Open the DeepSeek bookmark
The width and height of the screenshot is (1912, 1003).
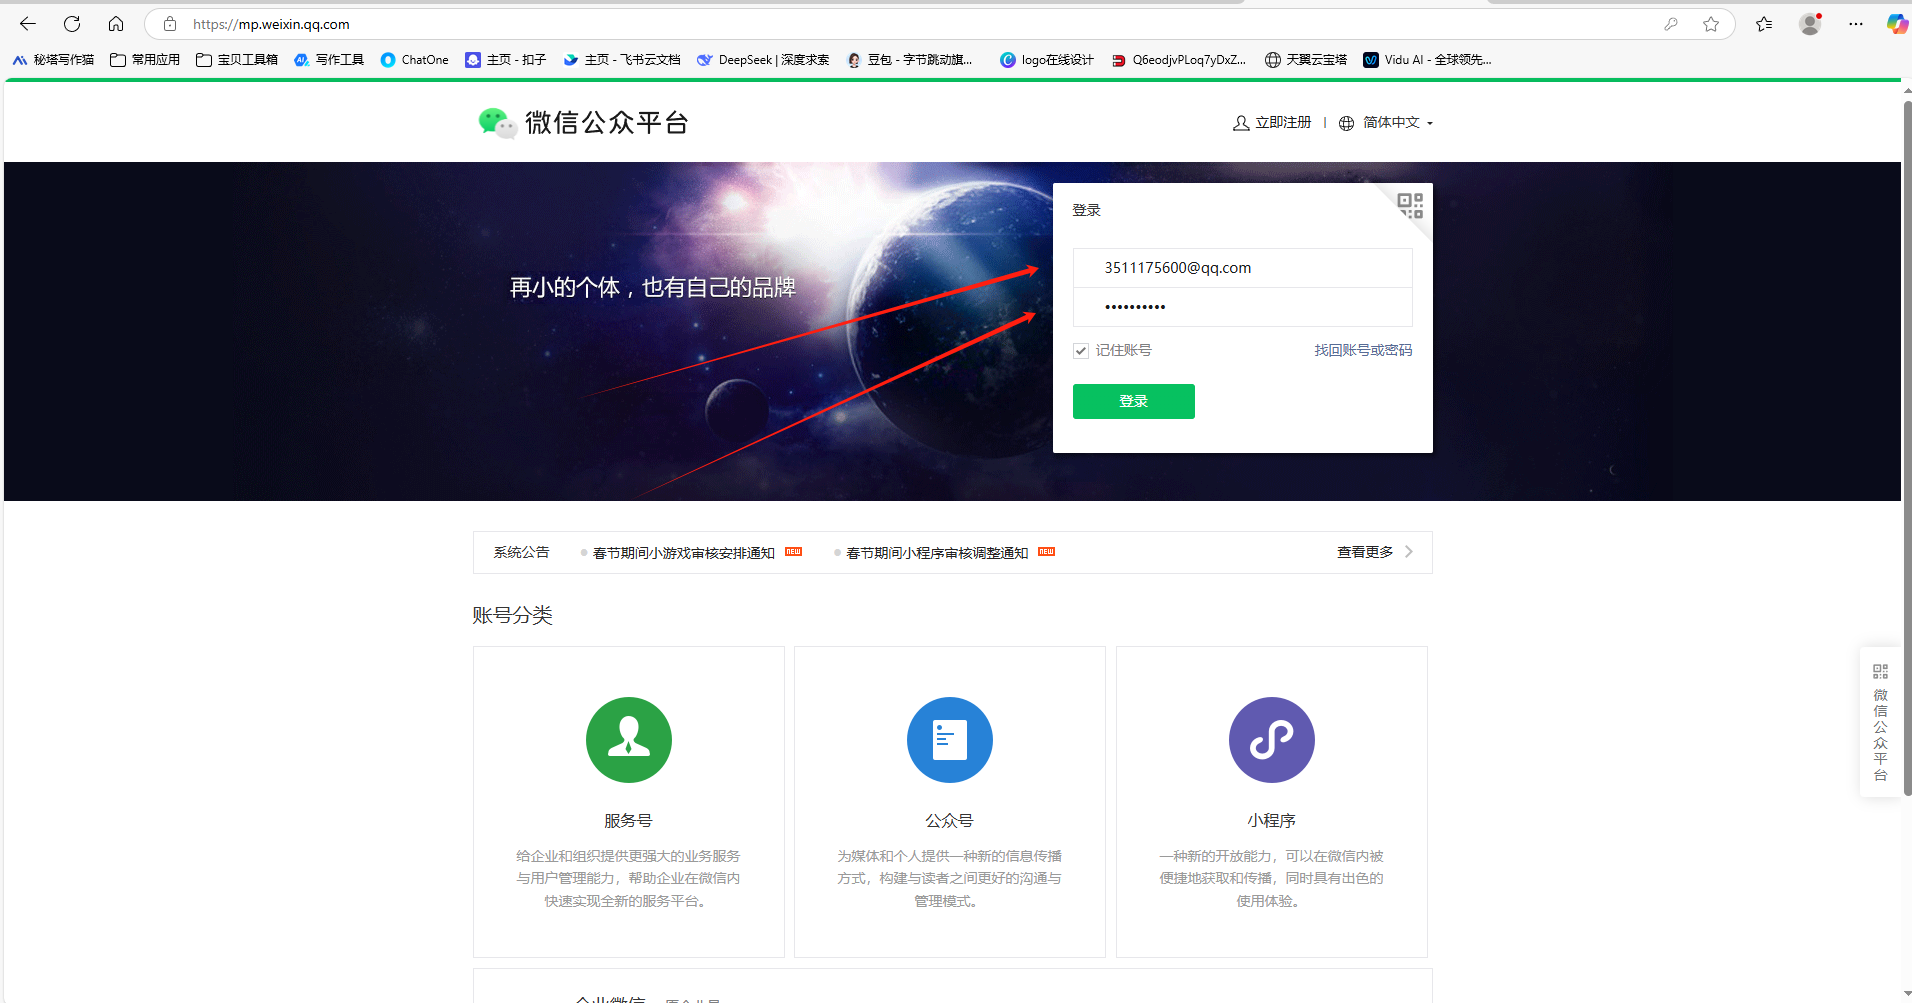[x=763, y=60]
